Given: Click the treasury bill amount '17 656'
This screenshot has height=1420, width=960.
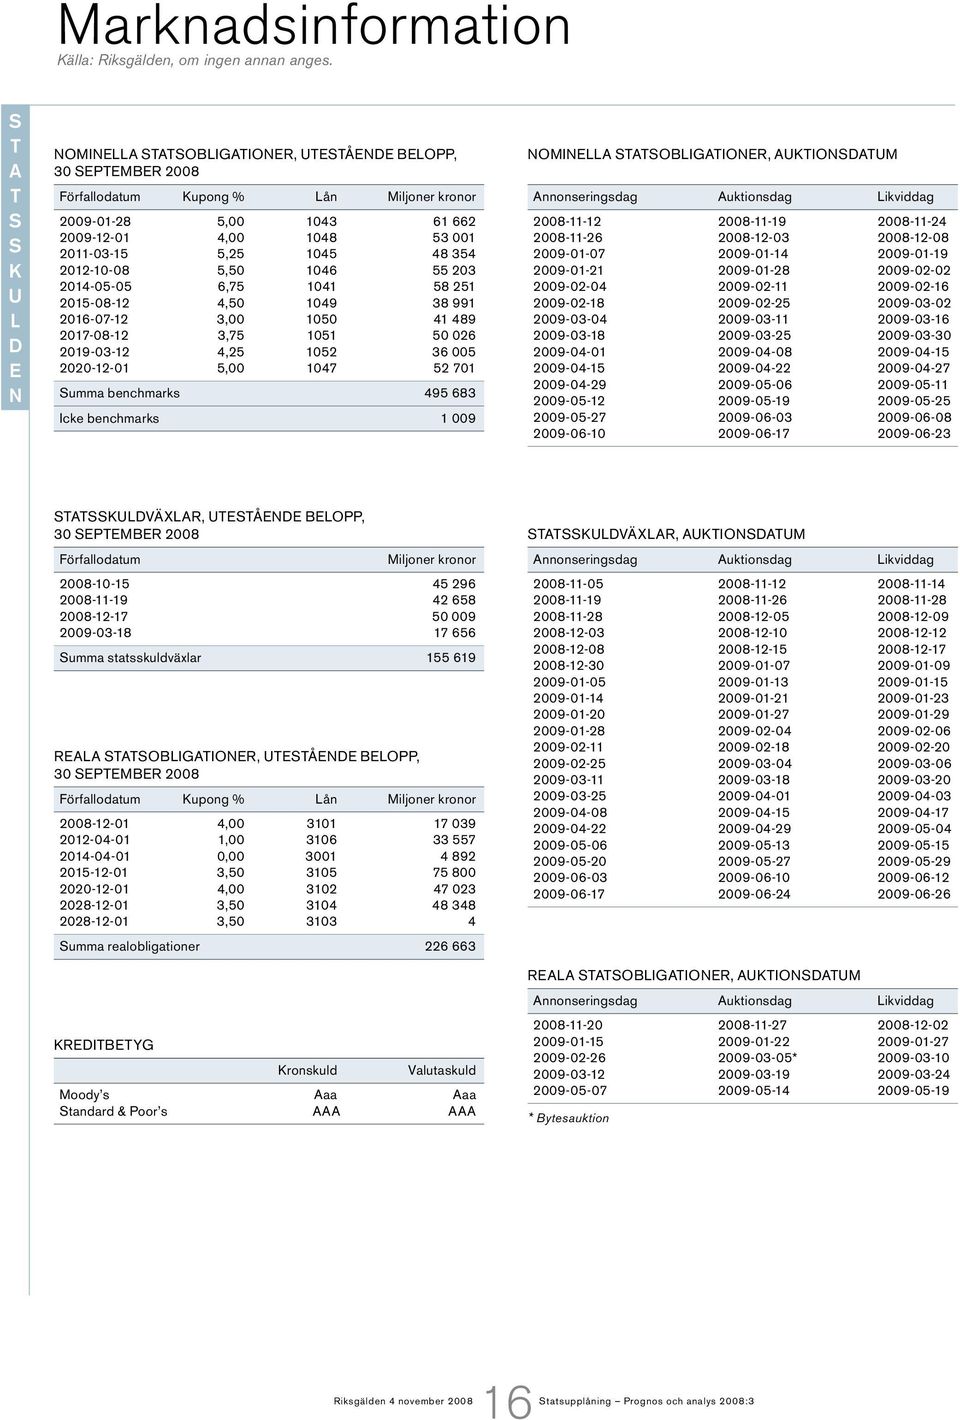Looking at the screenshot, I should [x=455, y=633].
